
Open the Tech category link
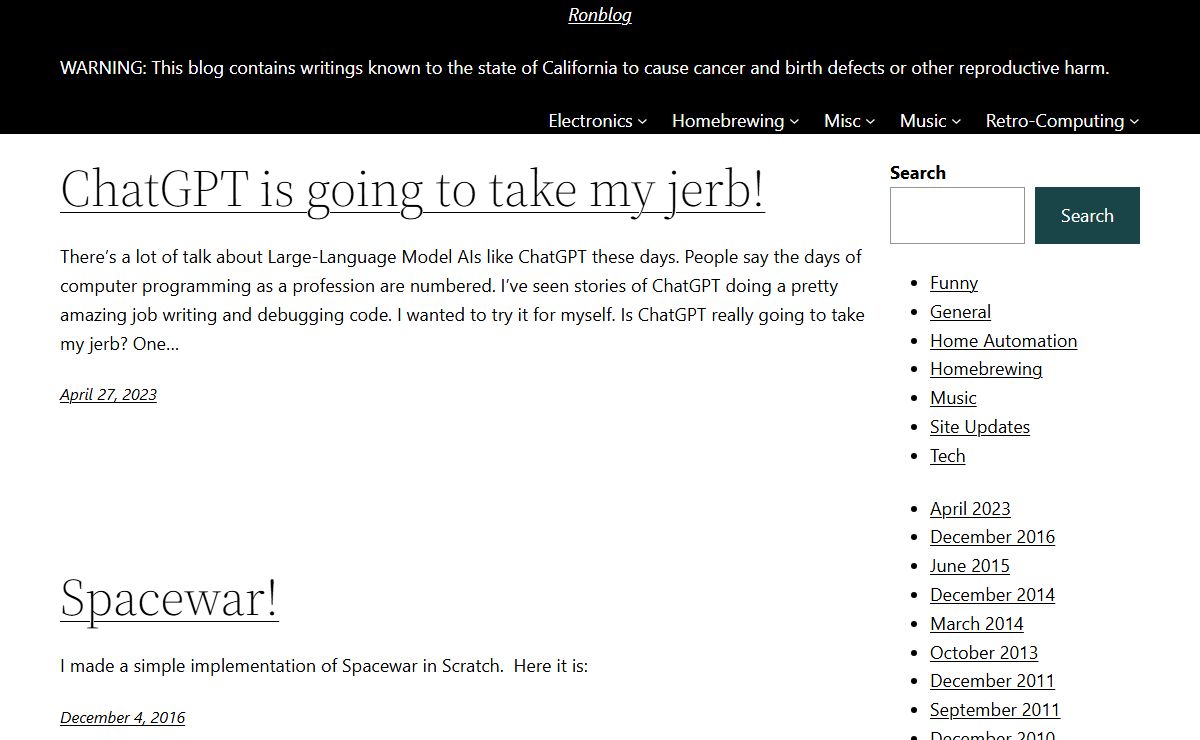tap(948, 456)
